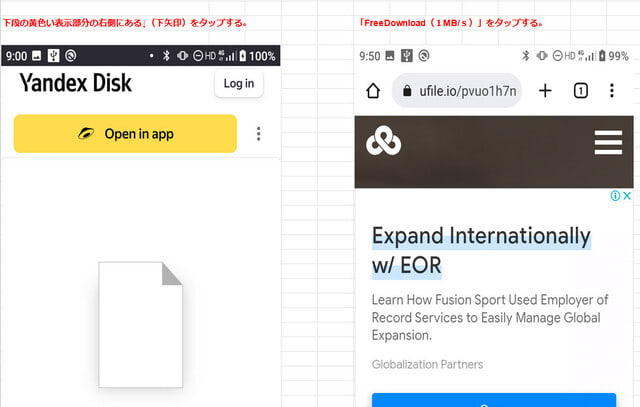This screenshot has width=640, height=407.
Task: Tap the image notification icon in right status bar
Action: pos(390,56)
